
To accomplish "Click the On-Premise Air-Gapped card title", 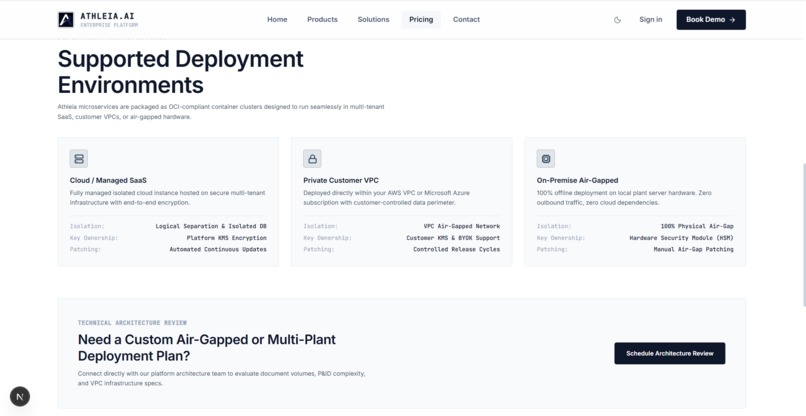I will click(x=577, y=180).
